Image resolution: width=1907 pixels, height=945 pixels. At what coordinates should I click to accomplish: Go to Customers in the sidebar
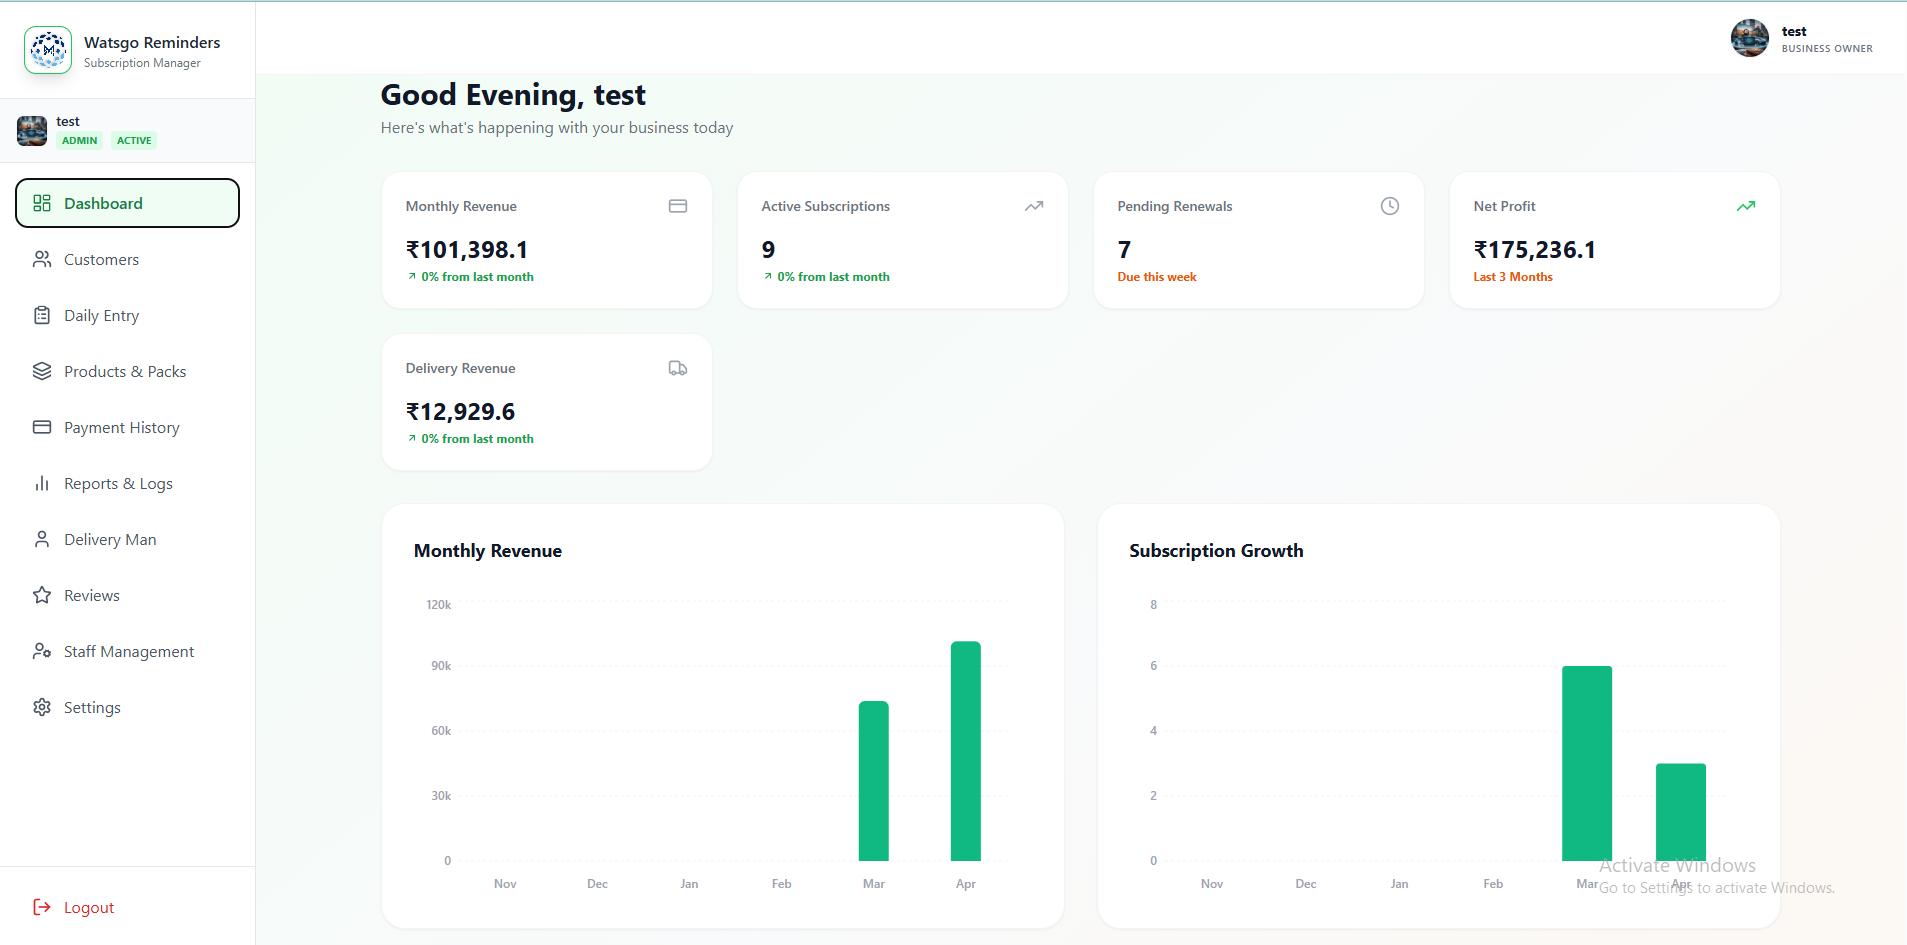101,259
